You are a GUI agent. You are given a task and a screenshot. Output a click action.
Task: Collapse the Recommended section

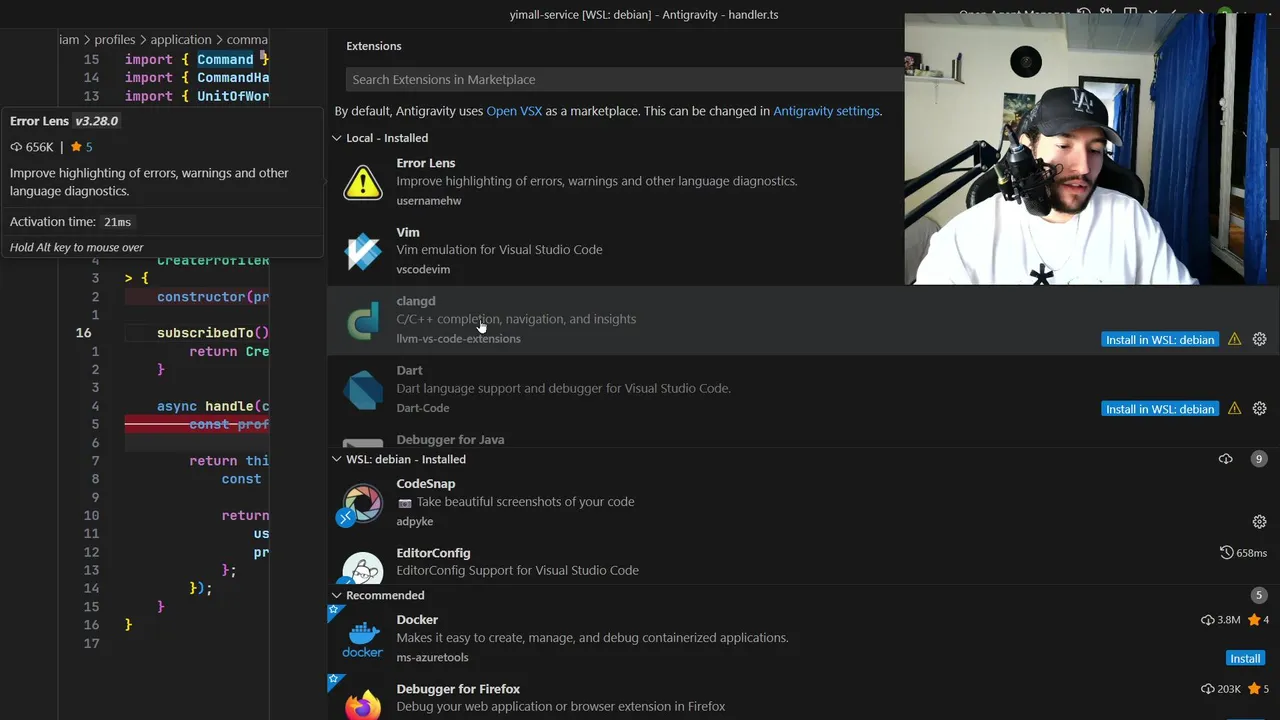point(337,595)
